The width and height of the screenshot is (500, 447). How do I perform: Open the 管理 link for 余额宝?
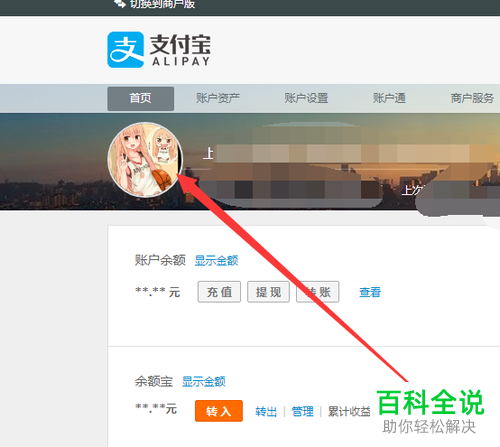pos(302,412)
